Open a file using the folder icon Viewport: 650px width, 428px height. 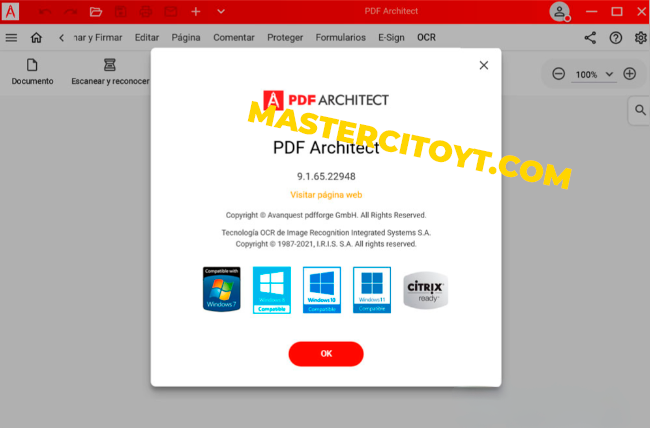(x=96, y=12)
